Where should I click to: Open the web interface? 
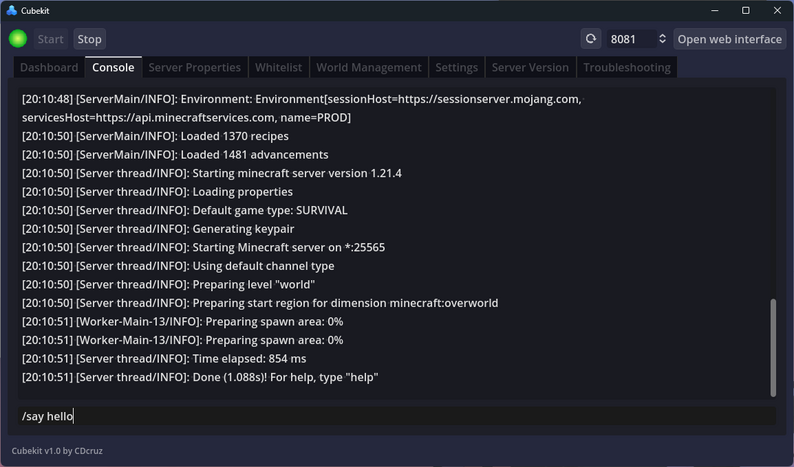pyautogui.click(x=729, y=39)
